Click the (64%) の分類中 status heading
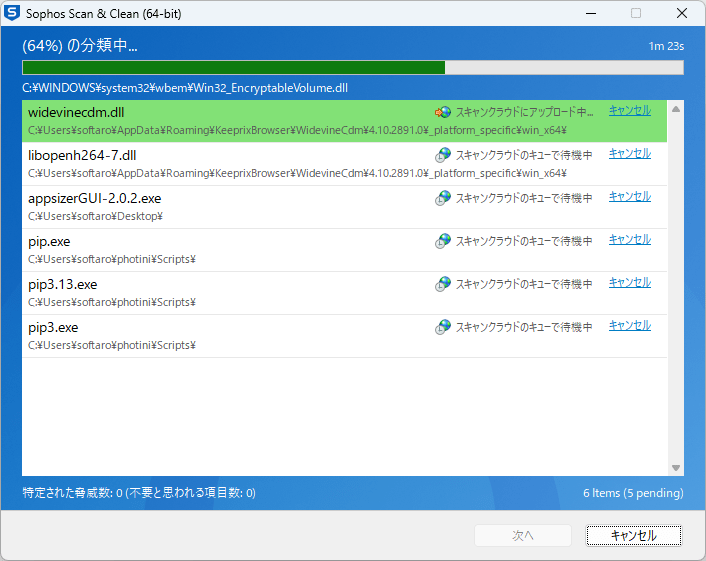The width and height of the screenshot is (706, 561). 80,45
